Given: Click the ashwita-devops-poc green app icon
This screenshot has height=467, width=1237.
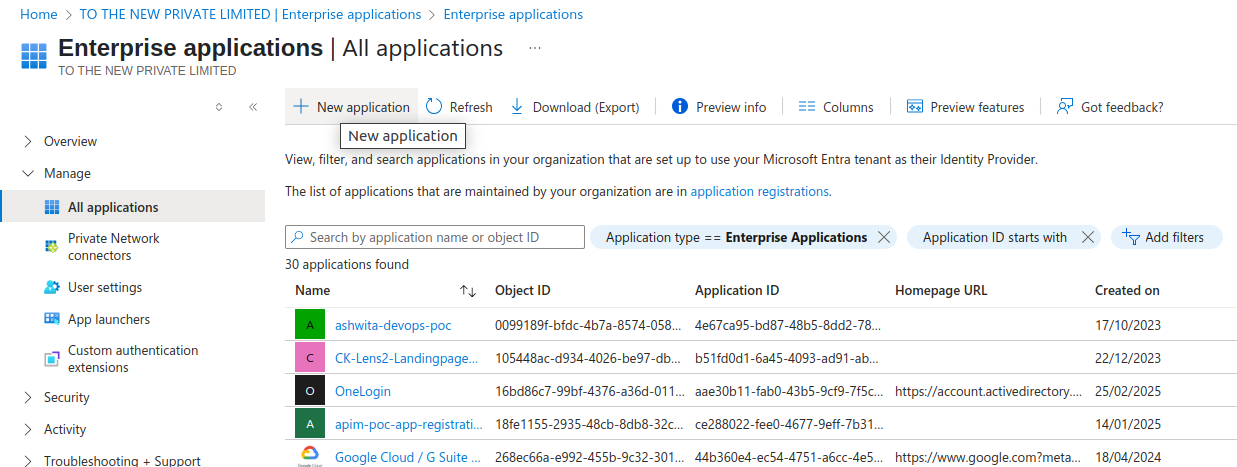Looking at the screenshot, I should [310, 325].
